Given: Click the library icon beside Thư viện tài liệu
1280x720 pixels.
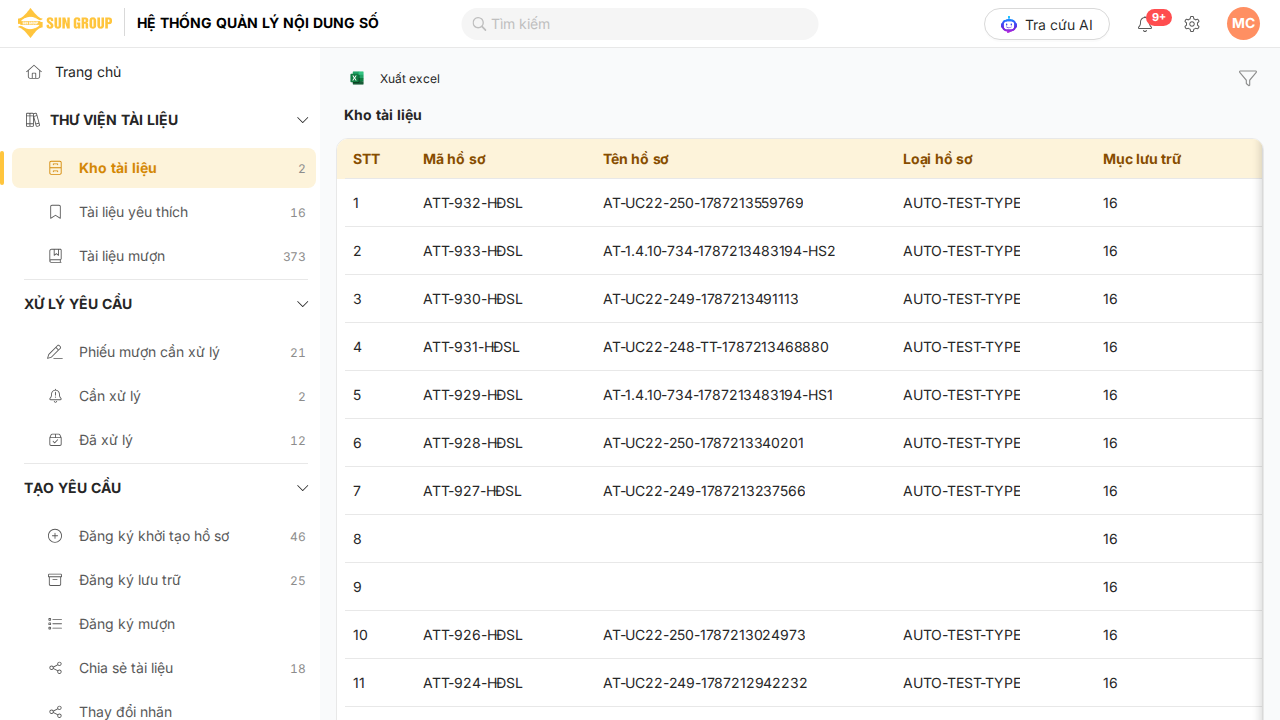Looking at the screenshot, I should tap(33, 120).
